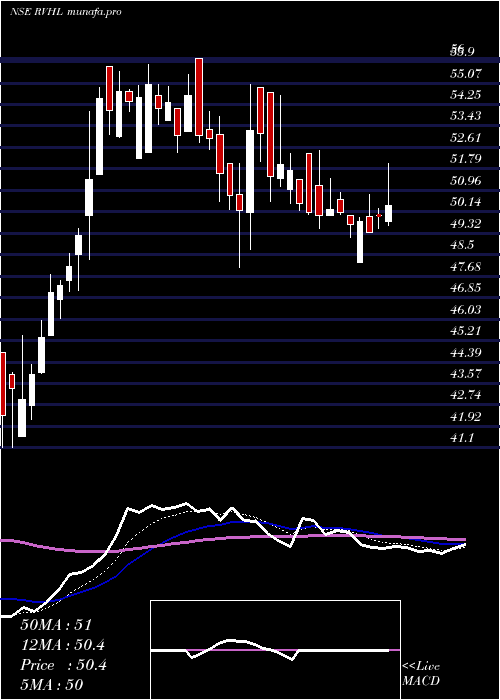This screenshot has width=500, height=700.
Task: Click the 12MA : 50.4 indicator text
Action: tap(63, 645)
